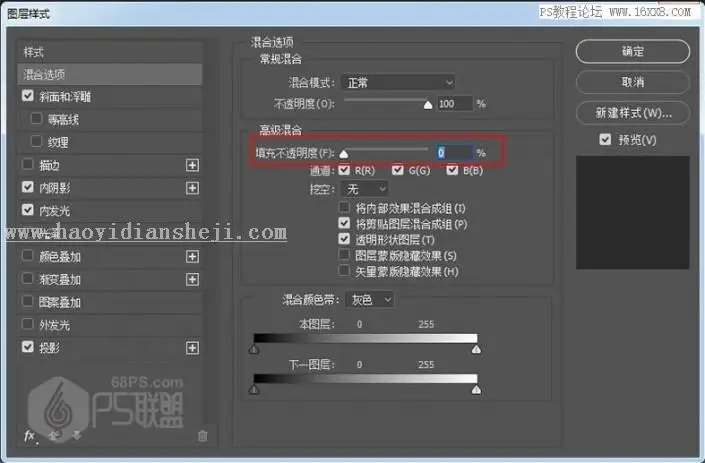Image resolution: width=705 pixels, height=463 pixels.
Task: Click the 填充不透明度 value field showing 0
Action: 455,153
